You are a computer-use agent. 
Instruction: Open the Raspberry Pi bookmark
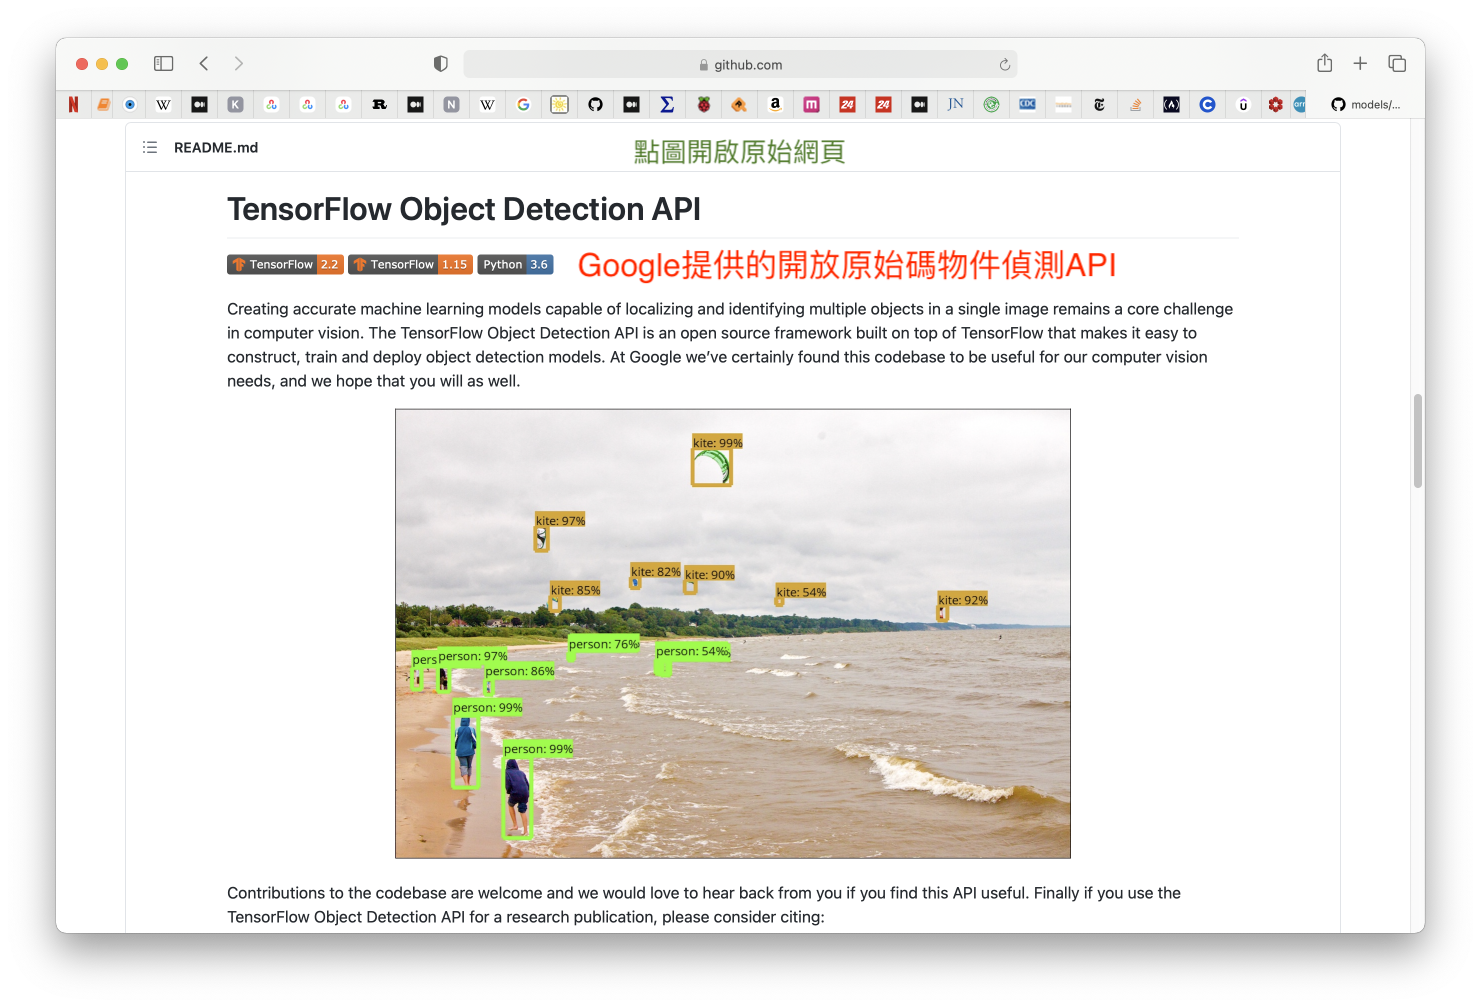703,104
